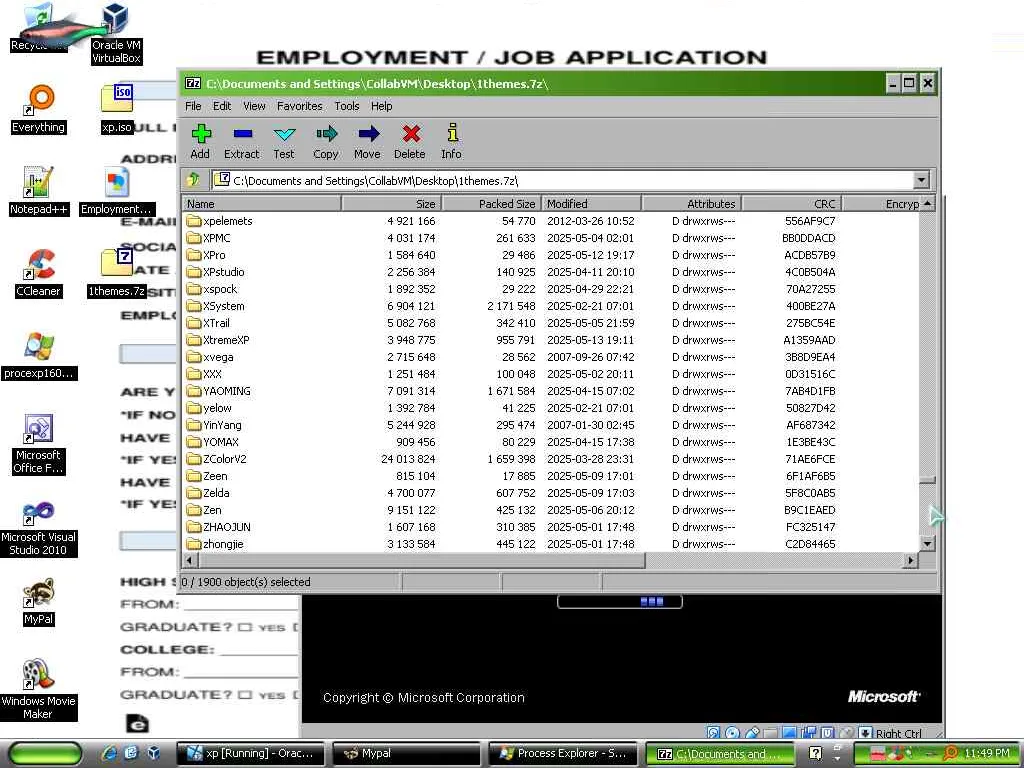
Task: Sort by the CRC column header
Action: (x=792, y=204)
